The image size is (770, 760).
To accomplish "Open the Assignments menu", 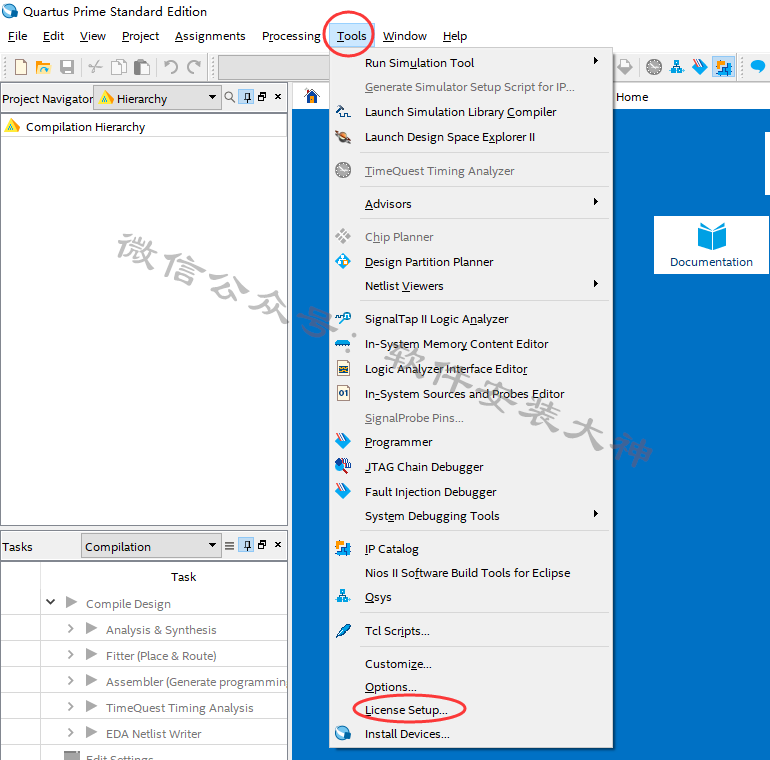I will [x=210, y=36].
